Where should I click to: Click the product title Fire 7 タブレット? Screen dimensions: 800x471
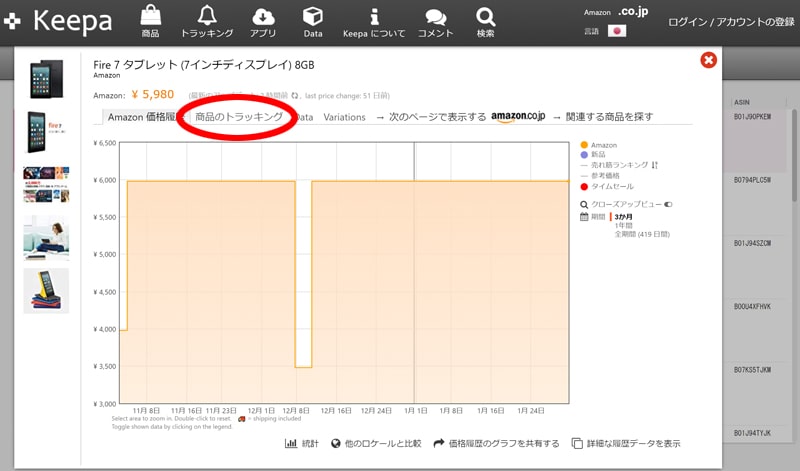pos(204,65)
